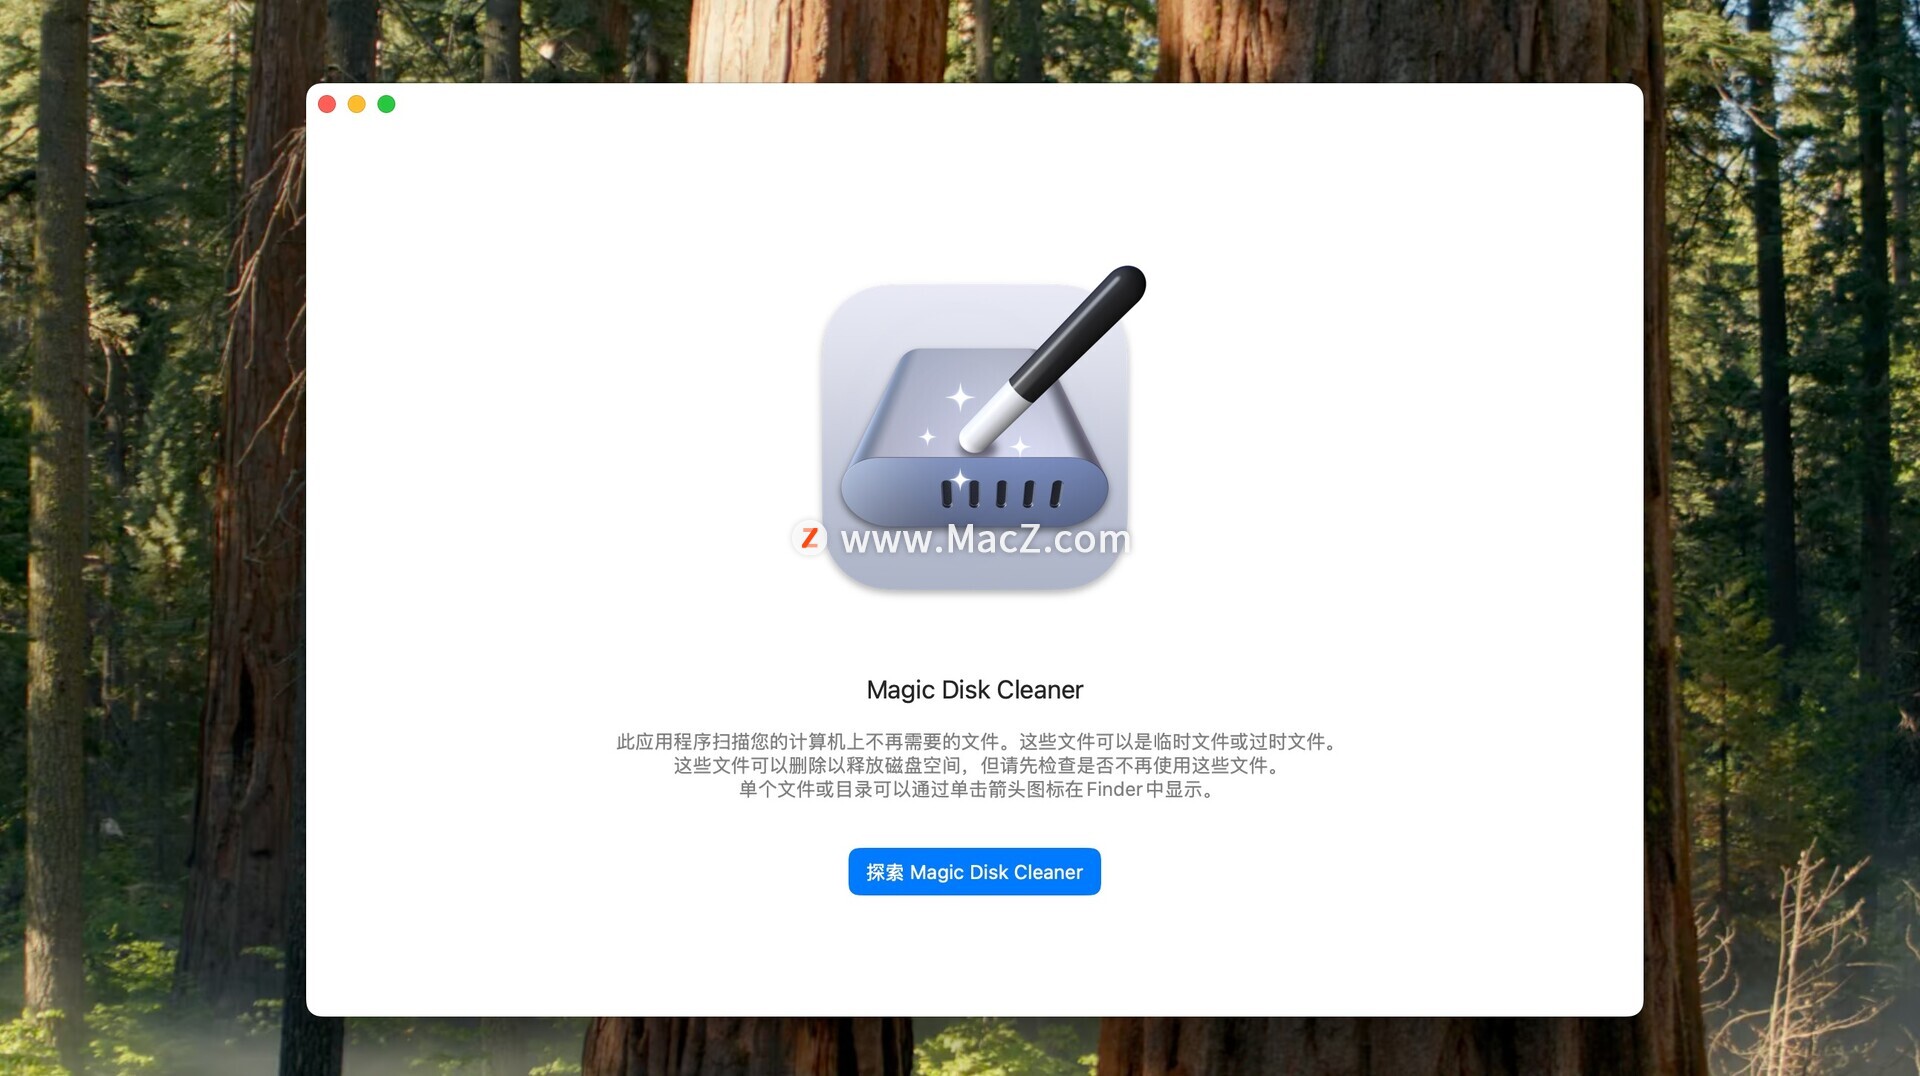Close the window with the red button

point(327,104)
